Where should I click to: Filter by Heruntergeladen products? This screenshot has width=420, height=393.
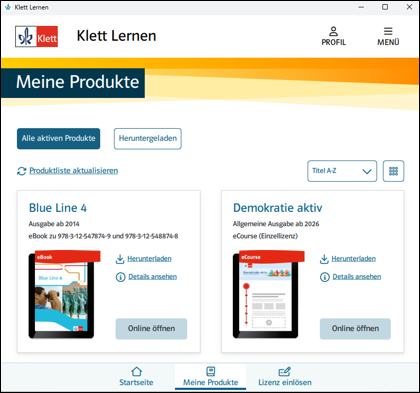(x=148, y=138)
